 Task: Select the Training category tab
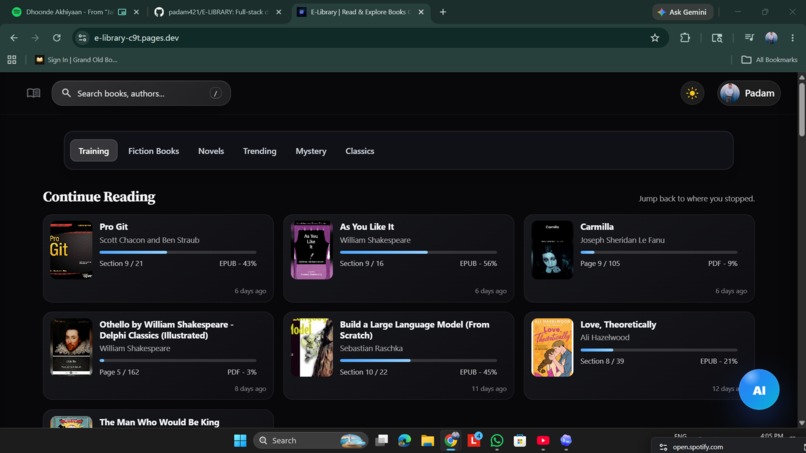tap(94, 151)
